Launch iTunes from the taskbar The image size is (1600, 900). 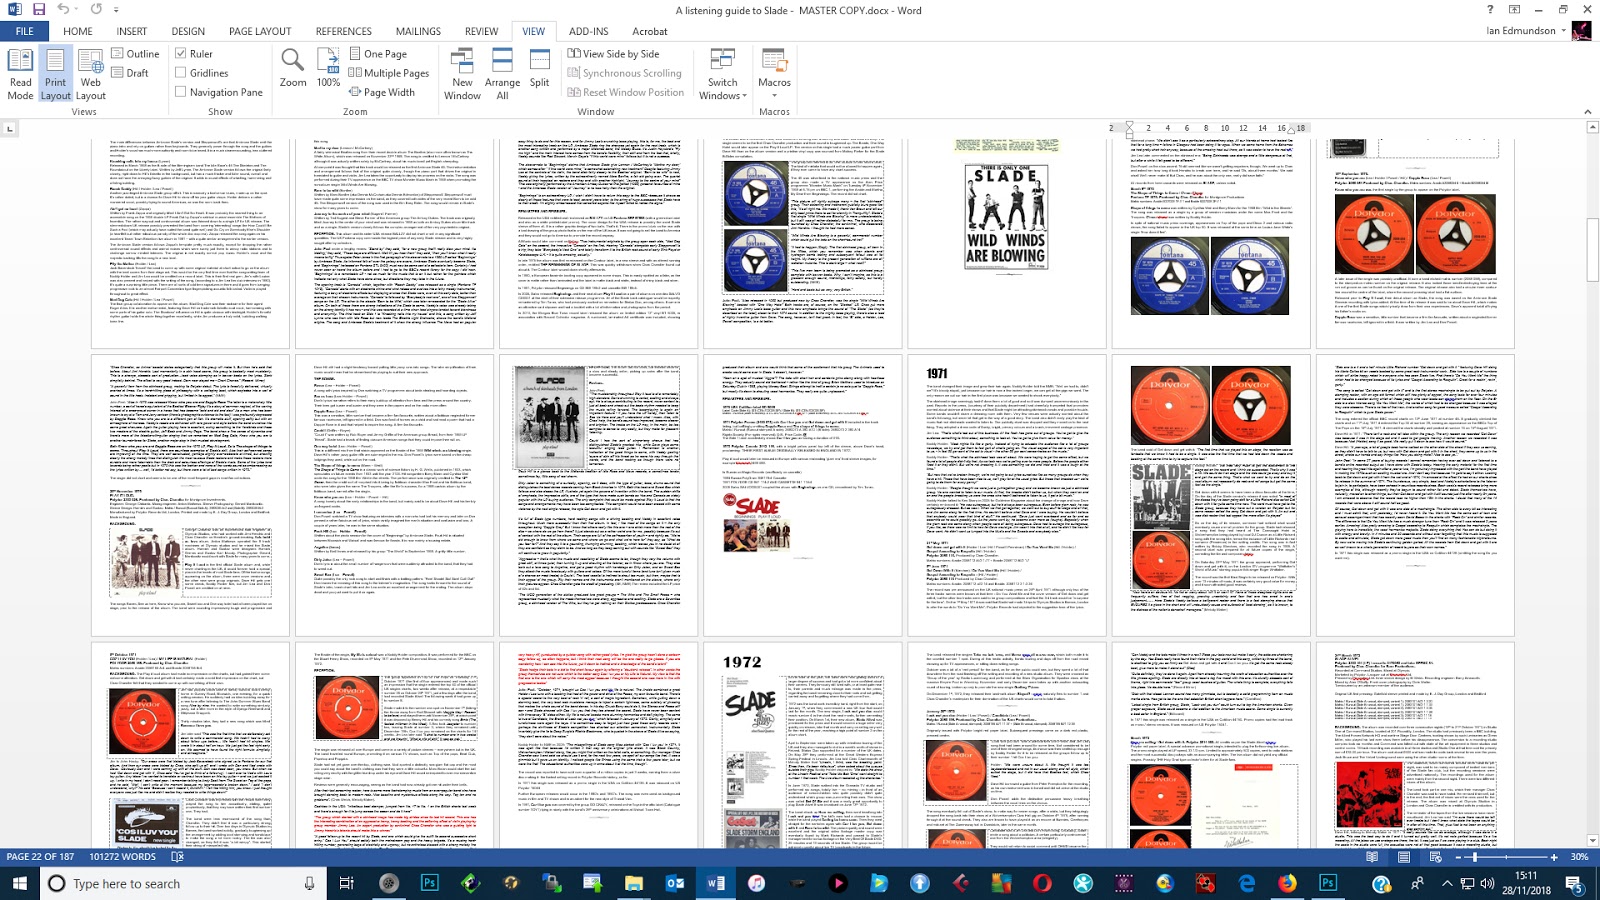(x=756, y=883)
